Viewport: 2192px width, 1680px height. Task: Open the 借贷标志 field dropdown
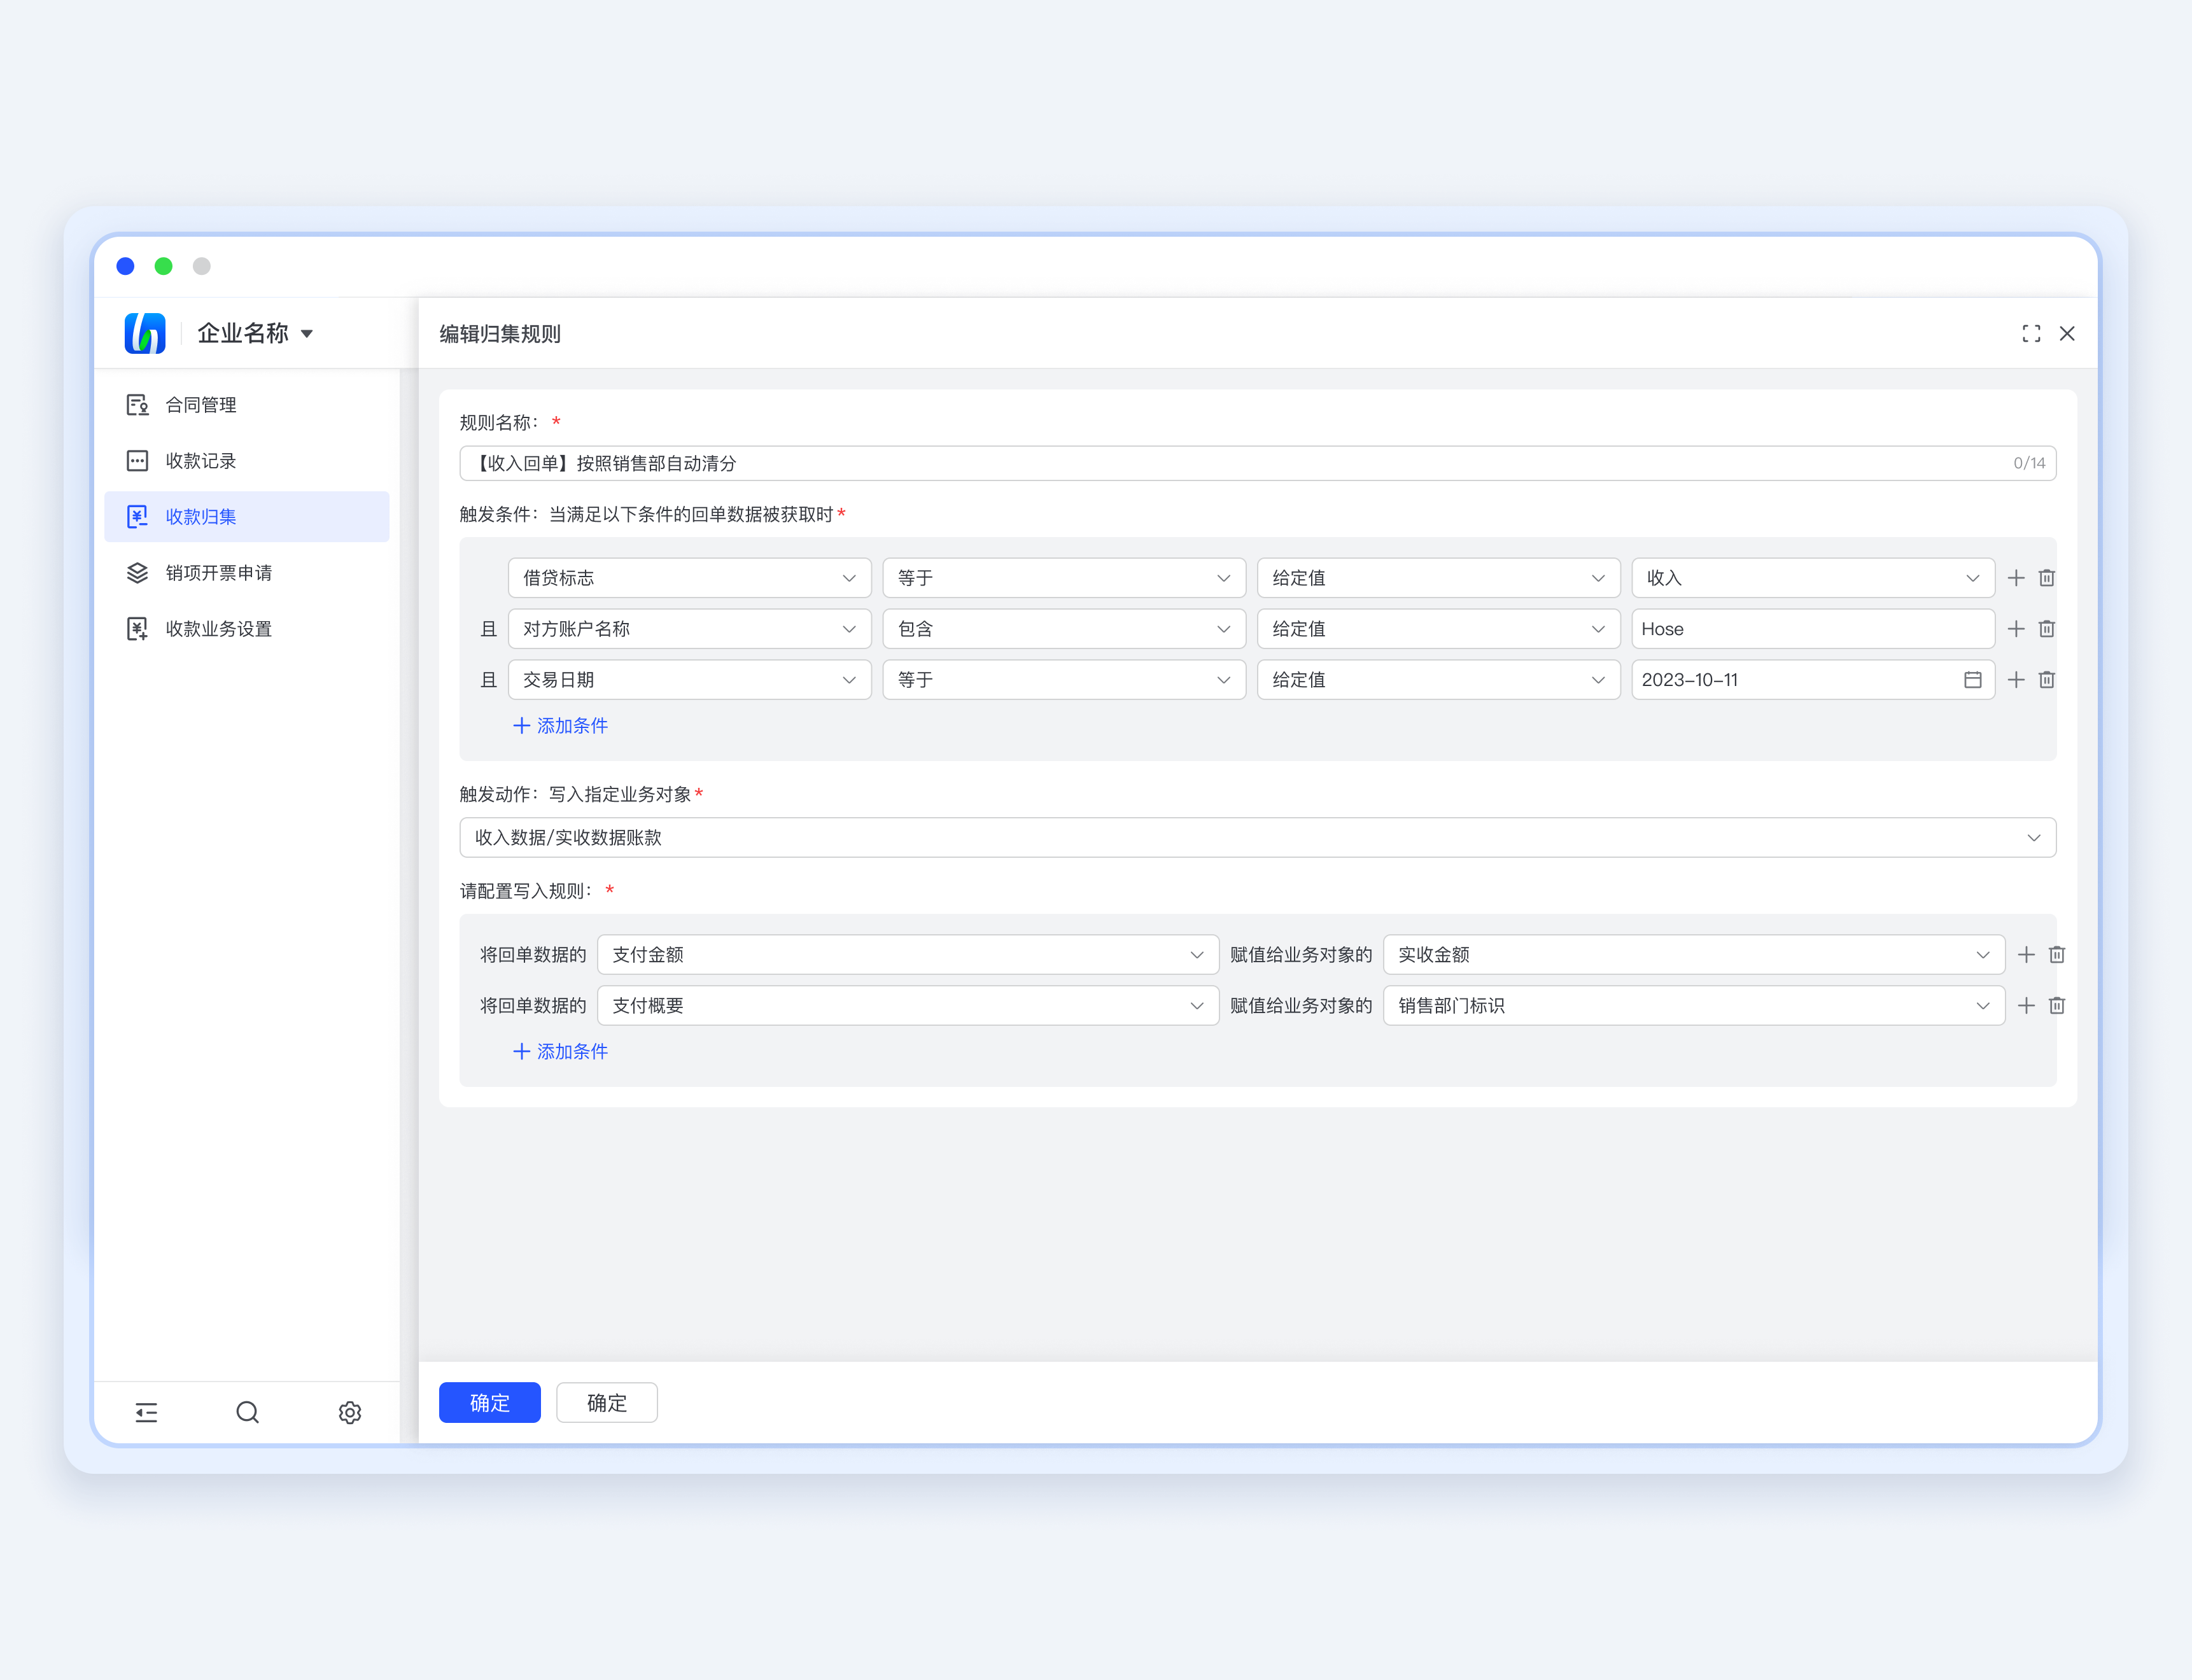(689, 578)
